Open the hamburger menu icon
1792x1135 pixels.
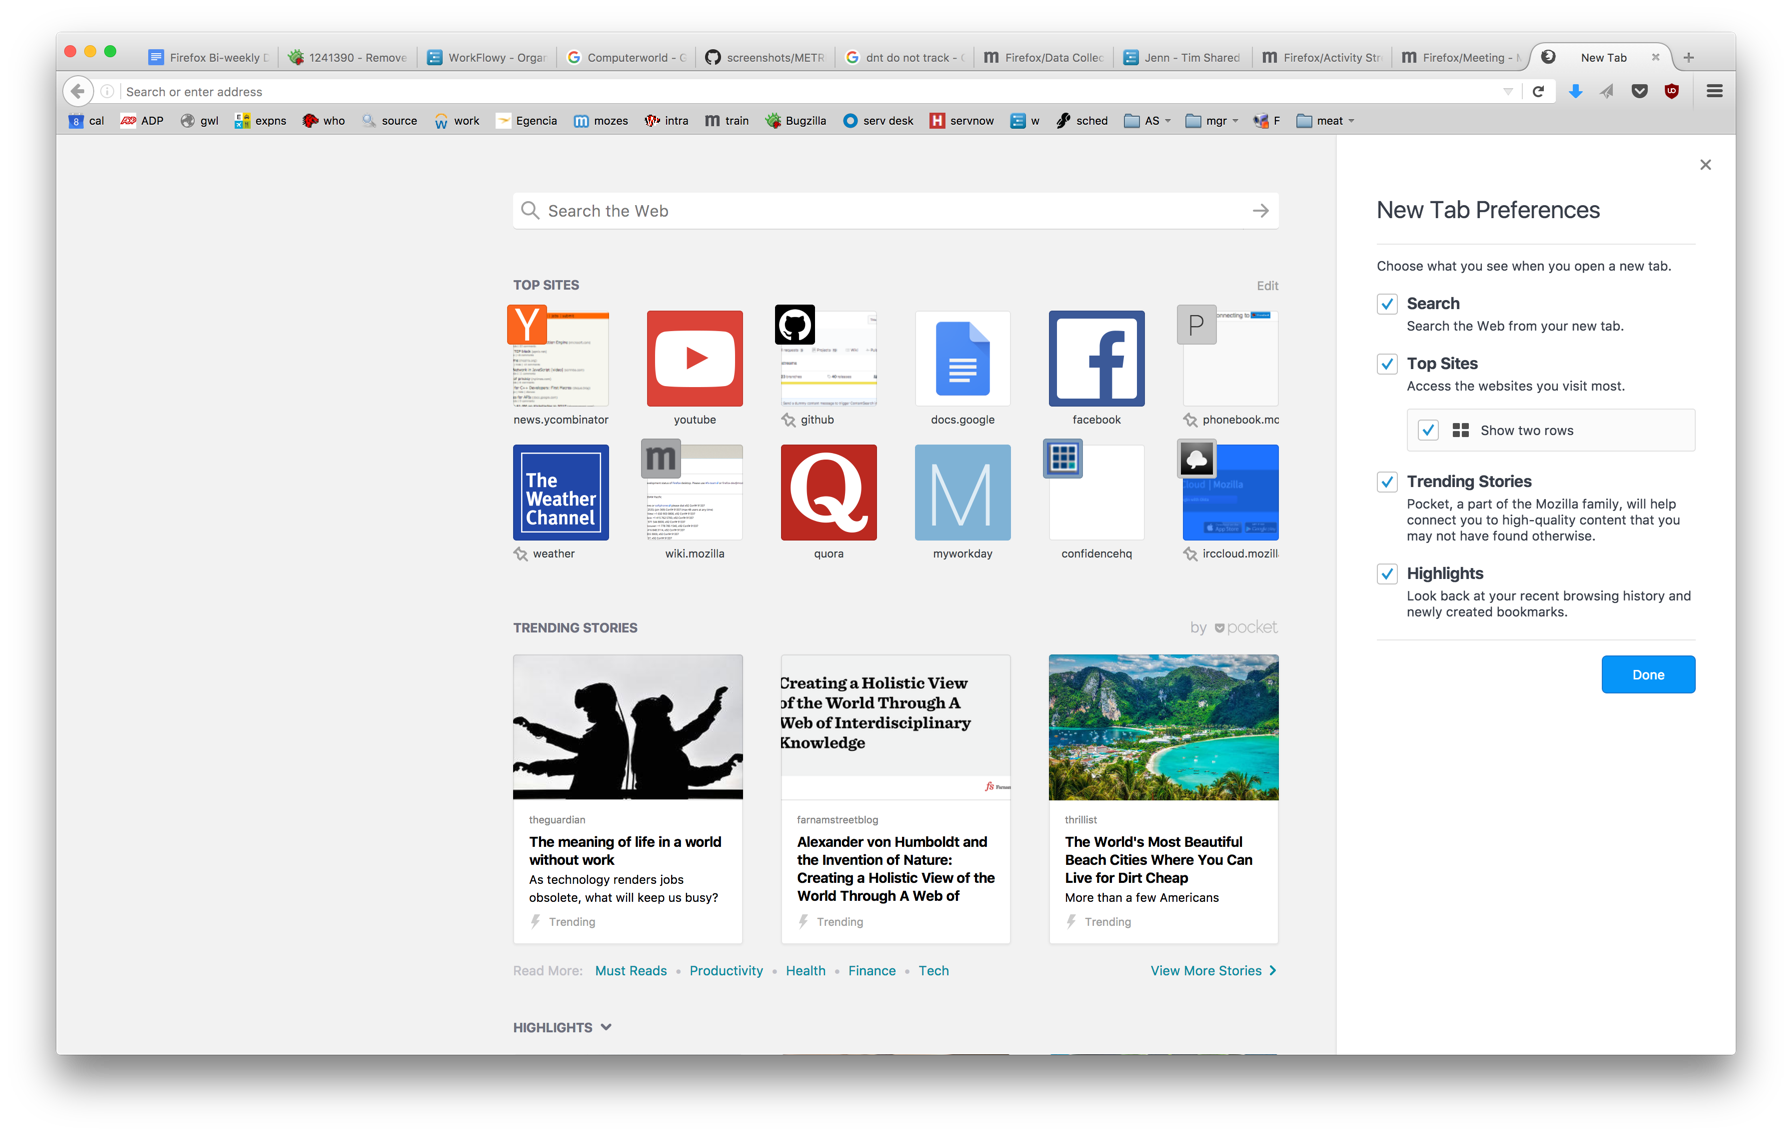(x=1714, y=91)
